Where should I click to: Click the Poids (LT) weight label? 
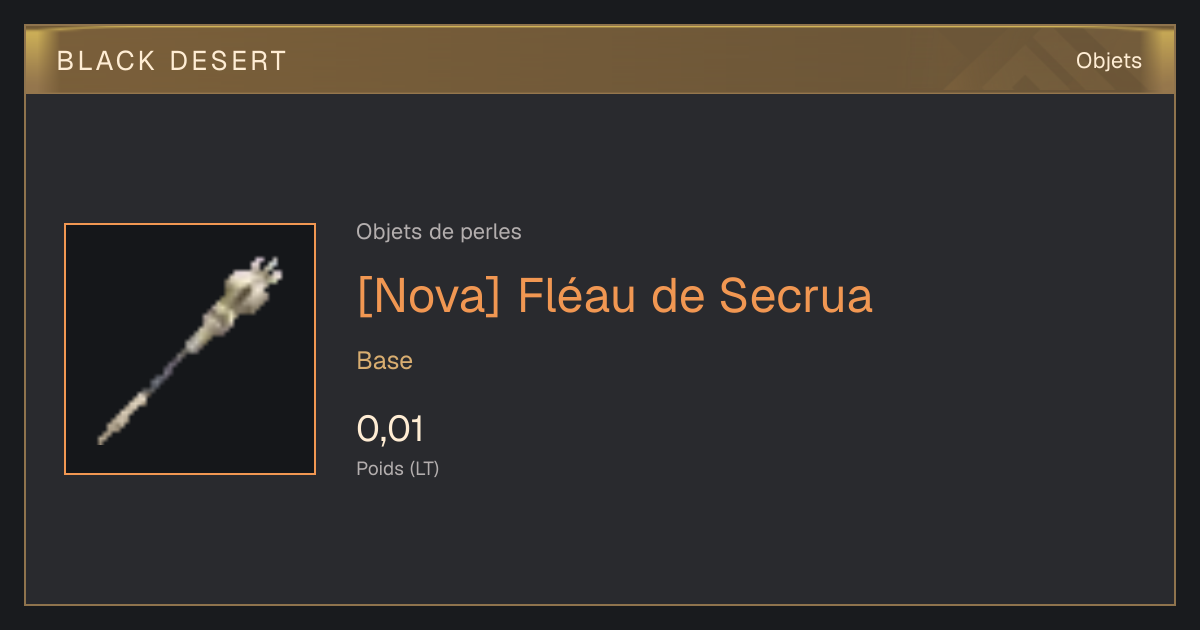coord(398,468)
